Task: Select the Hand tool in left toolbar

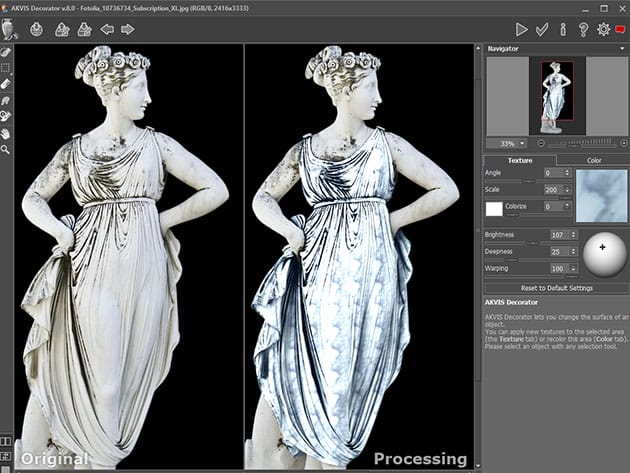Action: point(6,133)
